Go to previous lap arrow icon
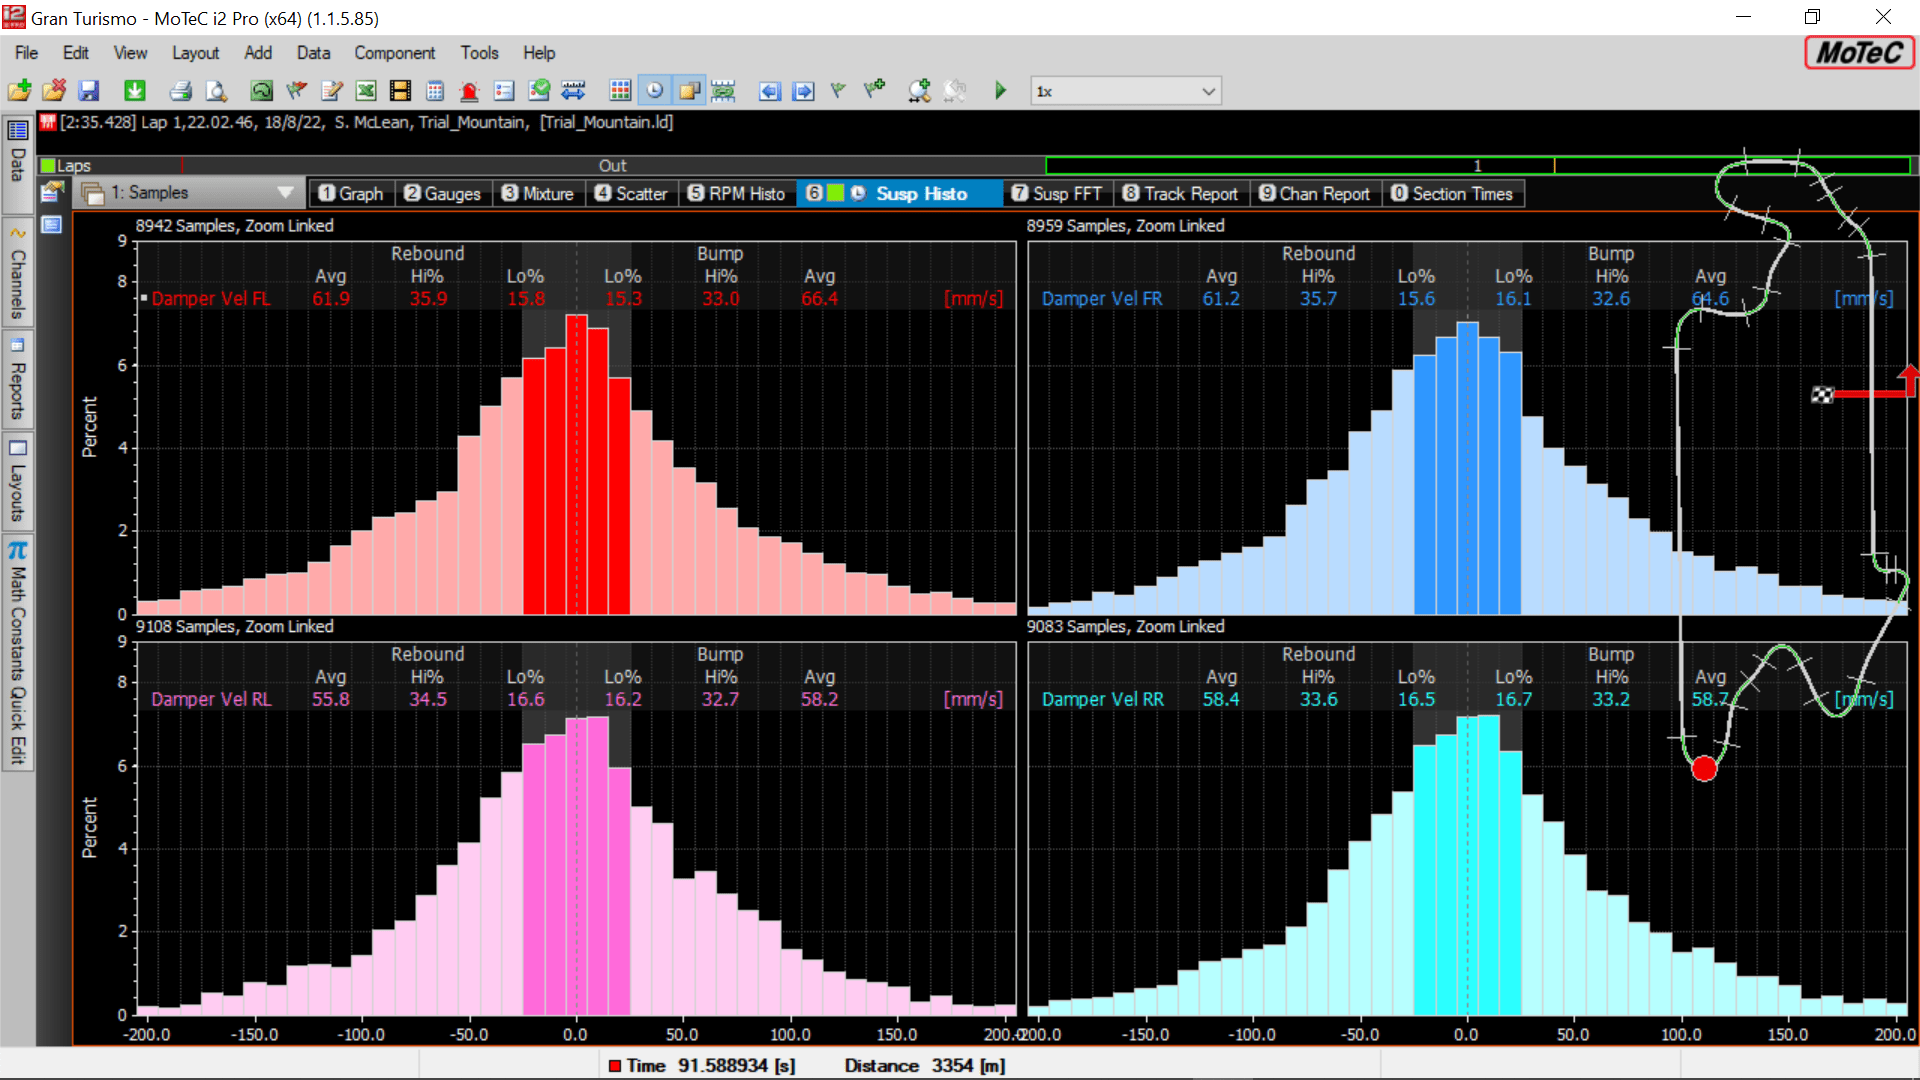1920x1080 pixels. click(769, 91)
